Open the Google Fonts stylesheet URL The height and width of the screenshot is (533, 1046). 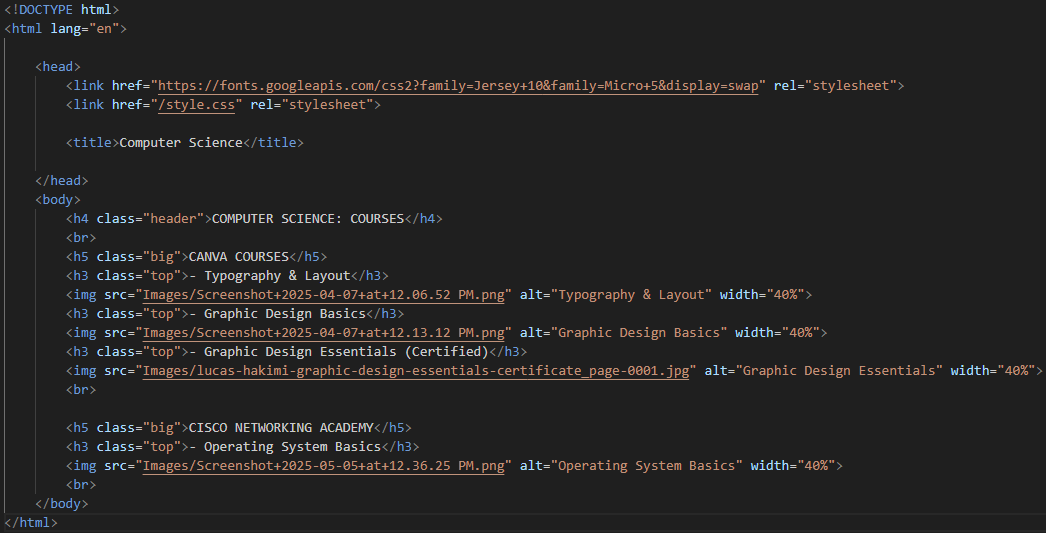coord(460,86)
